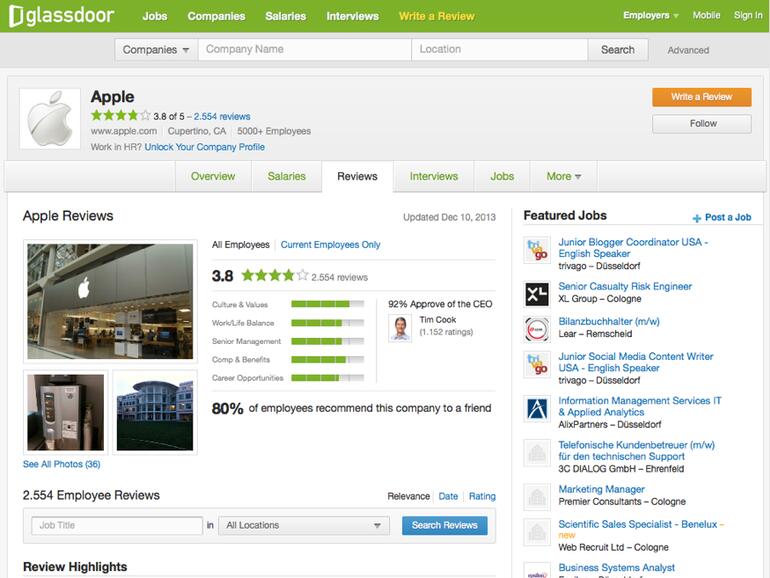770x578 pixels.
Task: Open the coffee machine photo thumbnail
Action: pyautogui.click(x=65, y=413)
